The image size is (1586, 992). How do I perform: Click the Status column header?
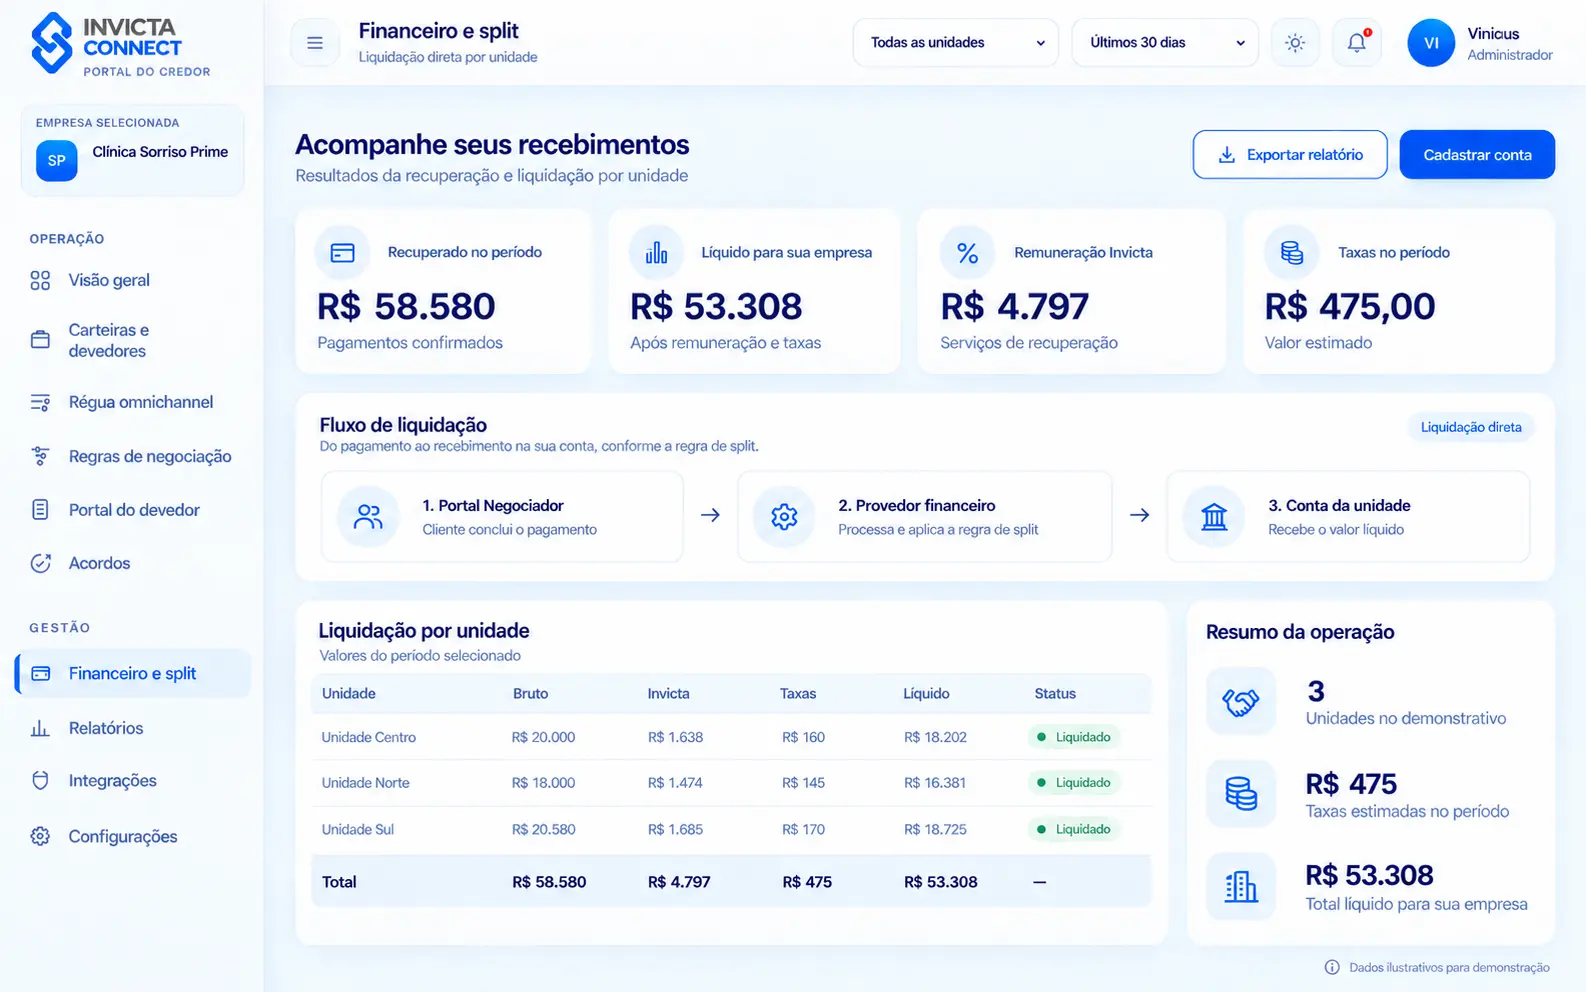point(1055,693)
